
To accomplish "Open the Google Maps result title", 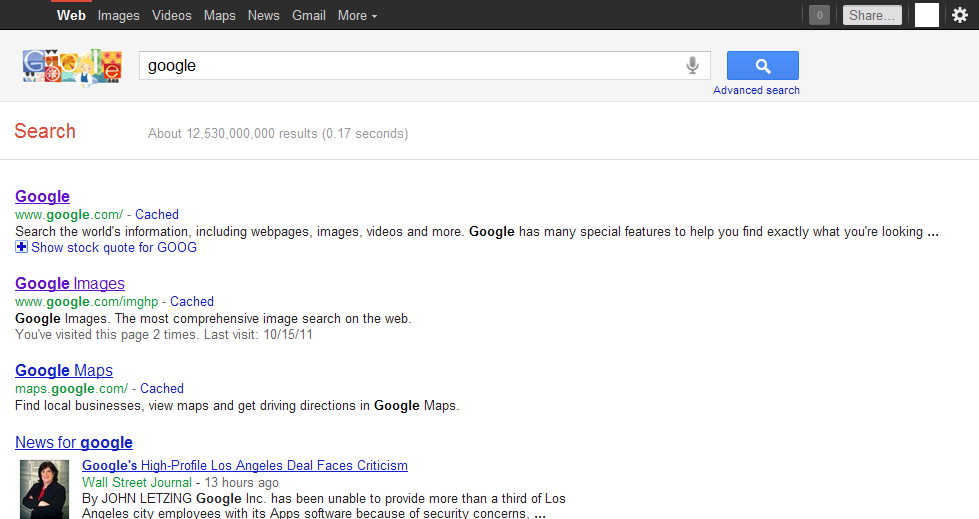I will (x=64, y=370).
